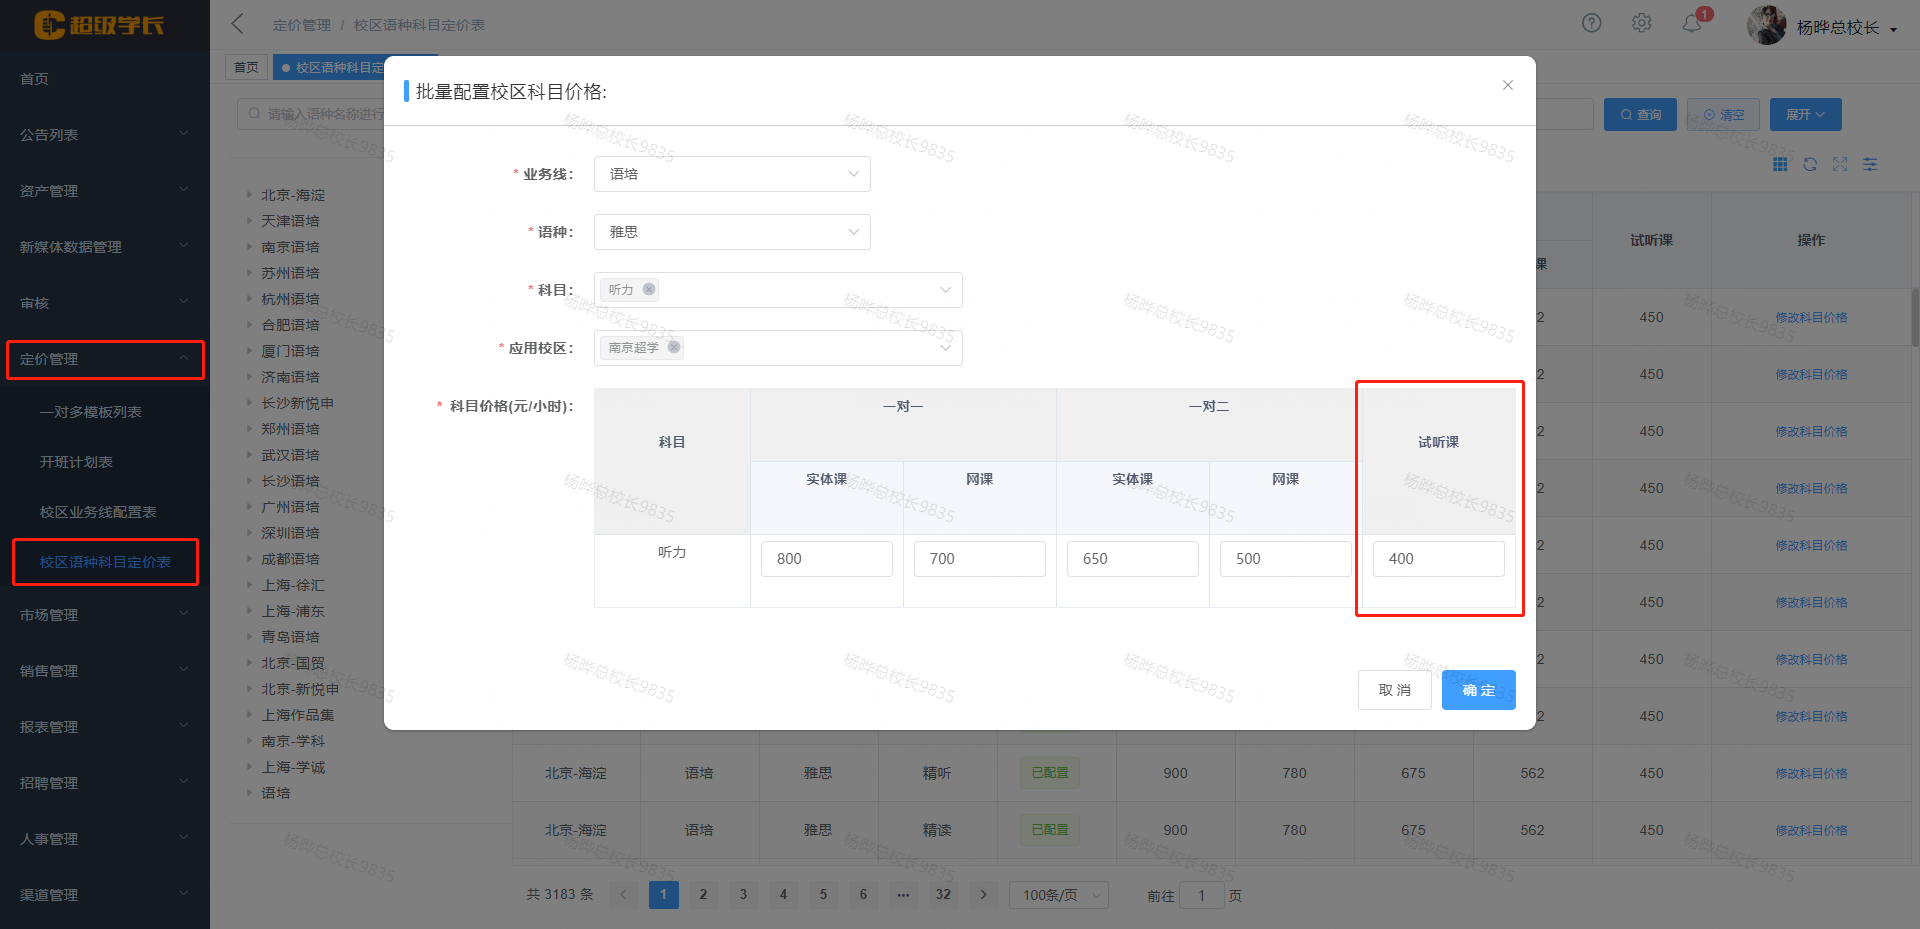Toggle fullscreen with the expand icon

pos(1840,164)
